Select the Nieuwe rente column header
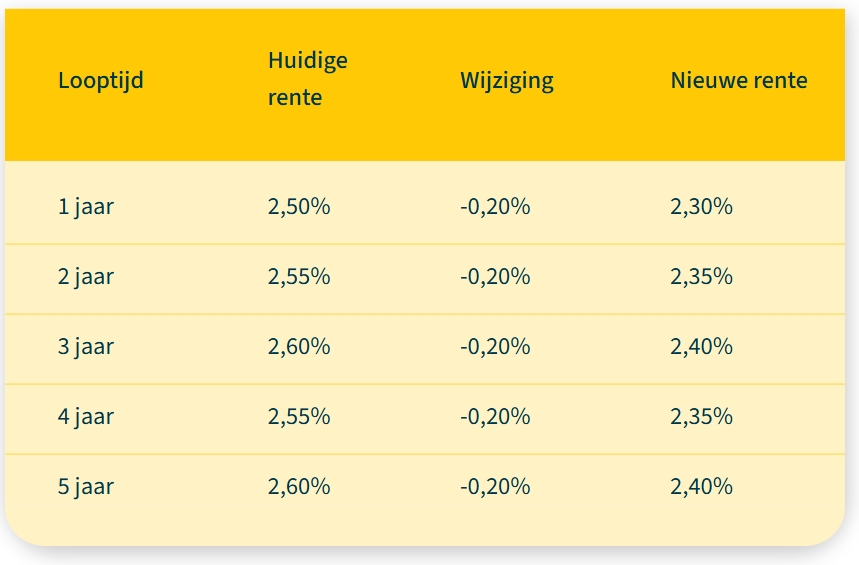This screenshot has width=859, height=565. 738,81
